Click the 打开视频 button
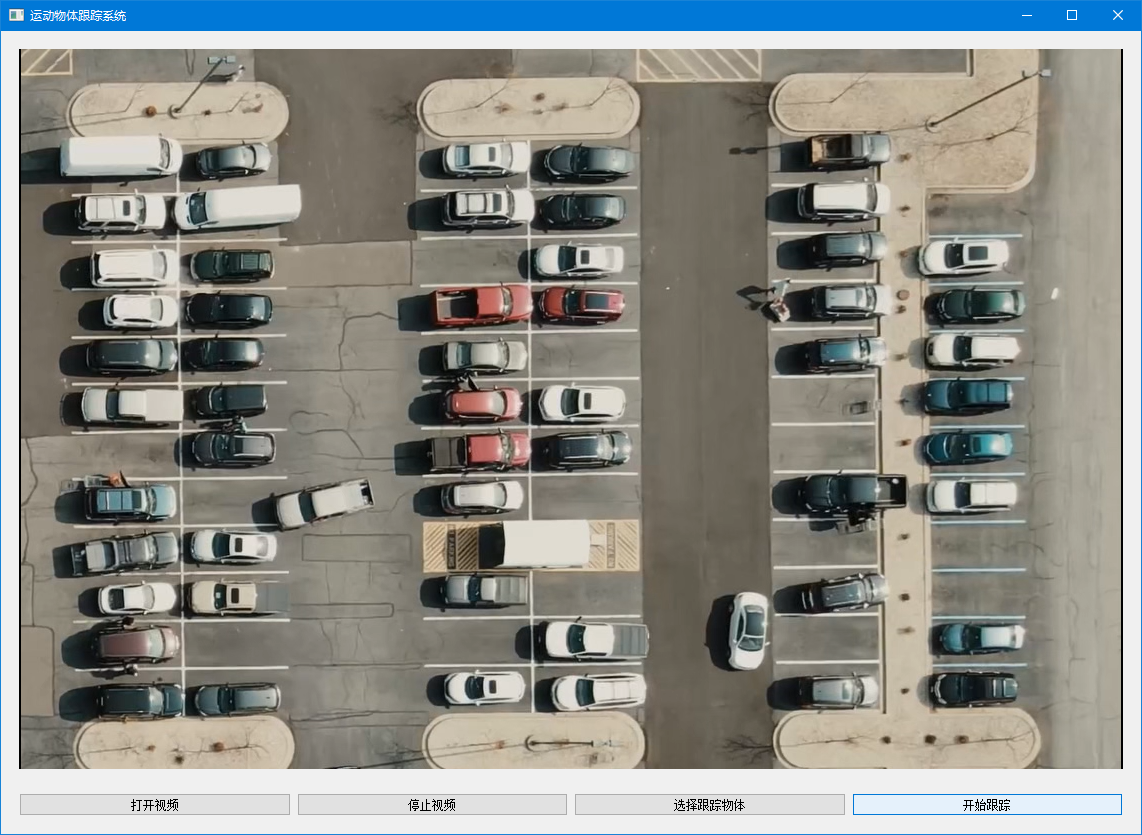The height and width of the screenshot is (835, 1142). [x=155, y=805]
